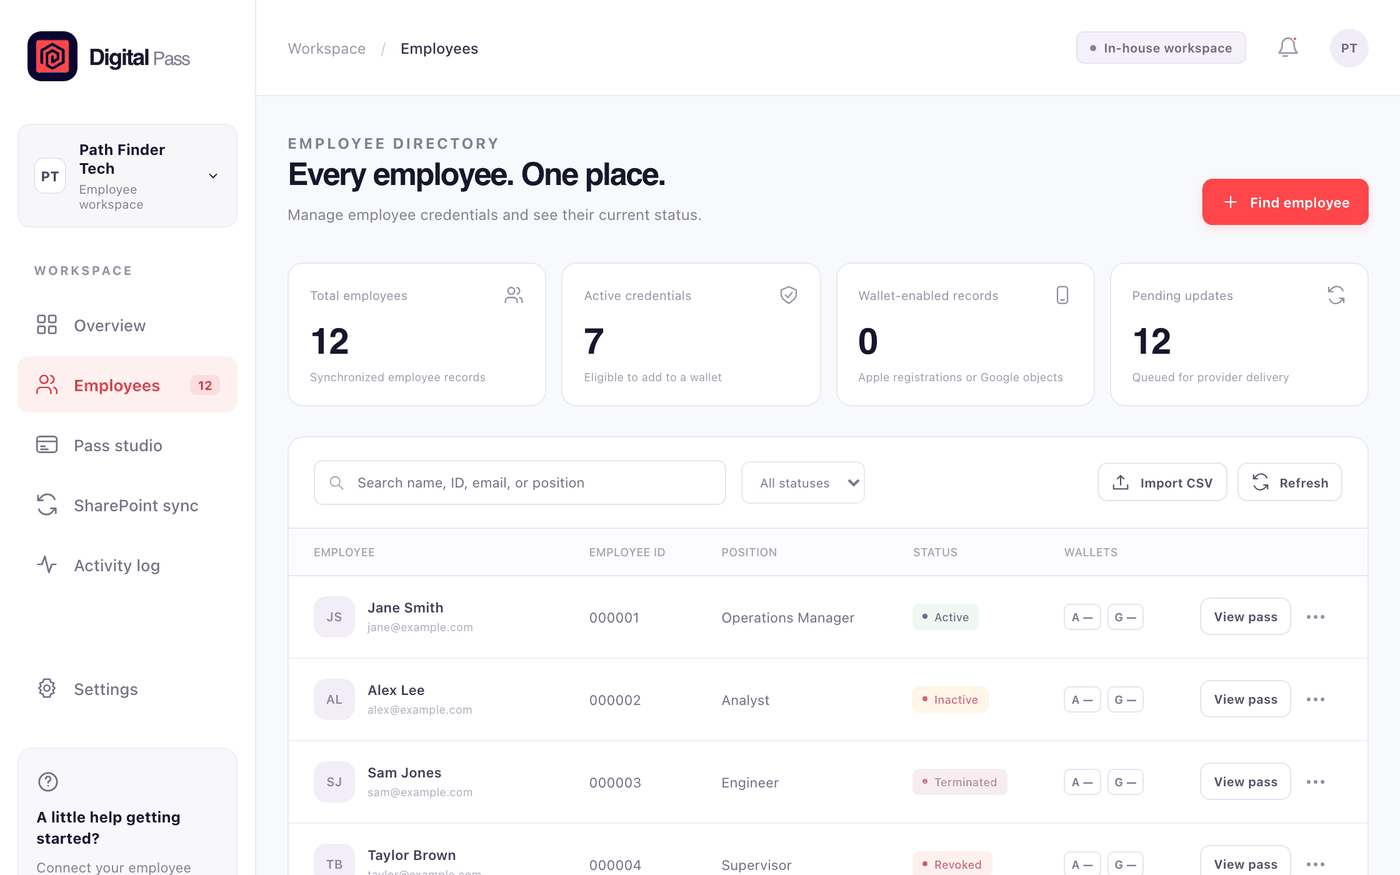Image resolution: width=1400 pixels, height=875 pixels.
Task: Click the help question mark icon
Action: (48, 782)
